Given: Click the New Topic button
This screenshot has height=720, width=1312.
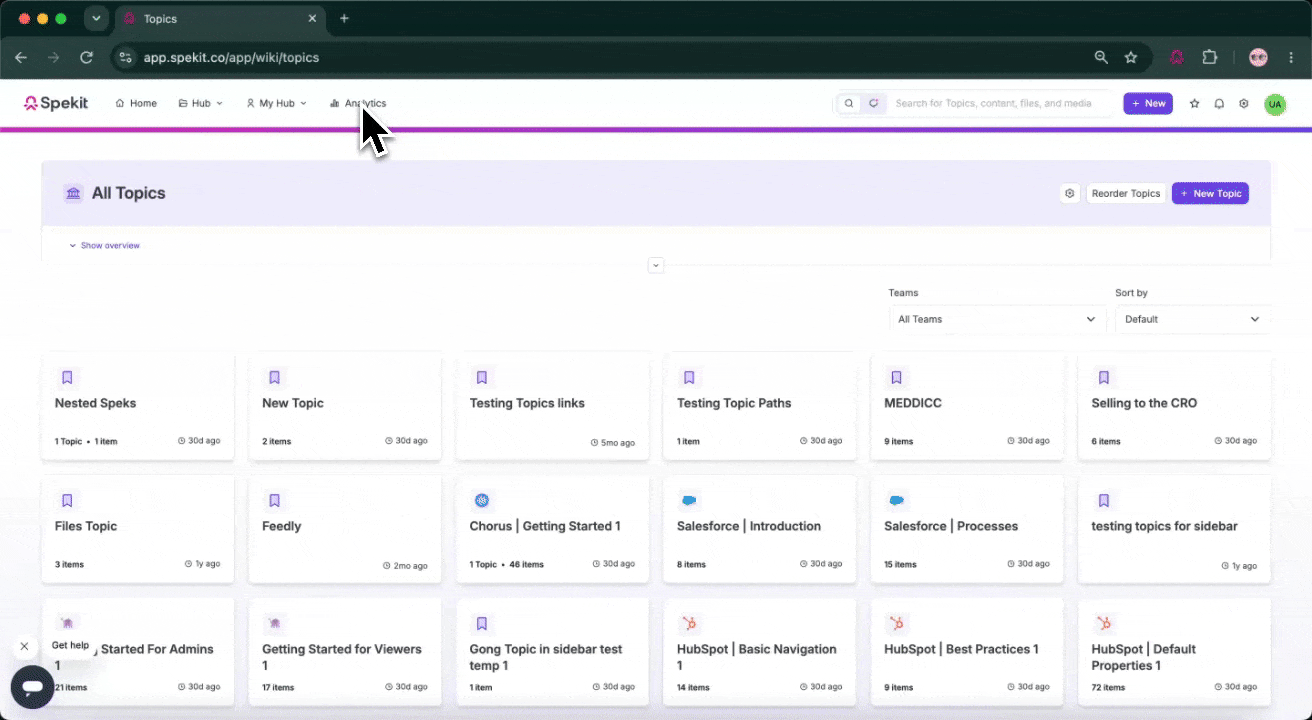Looking at the screenshot, I should tap(1210, 193).
